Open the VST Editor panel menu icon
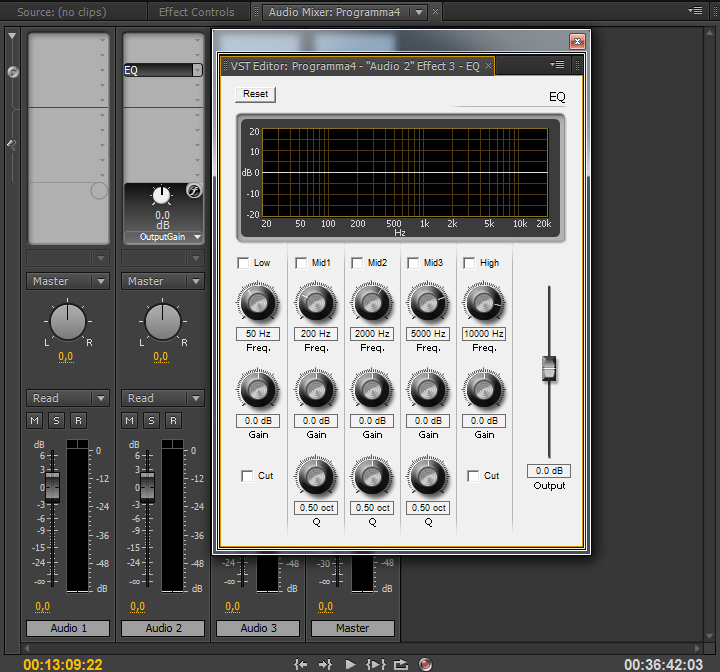 557,65
